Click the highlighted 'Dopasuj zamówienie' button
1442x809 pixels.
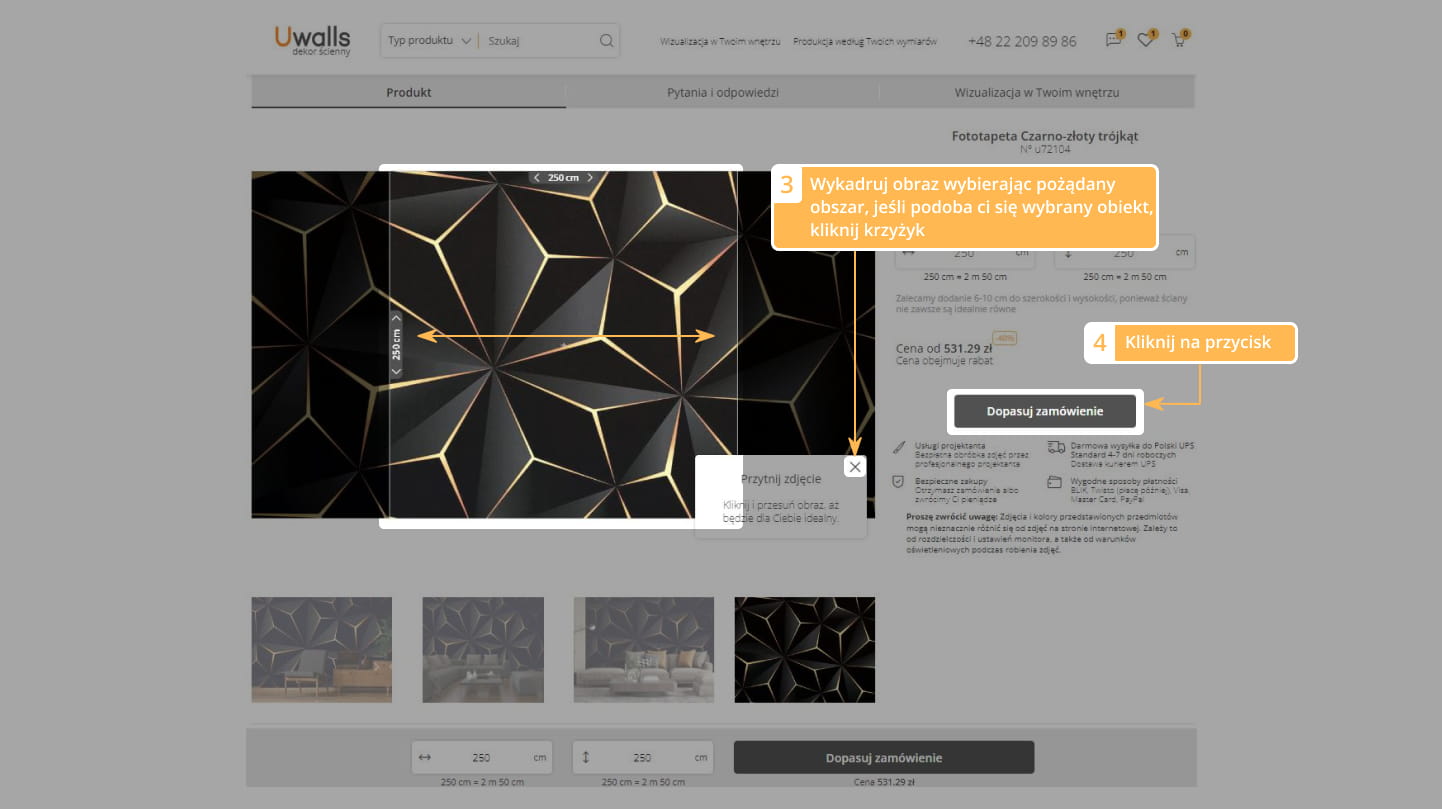[x=1044, y=411]
